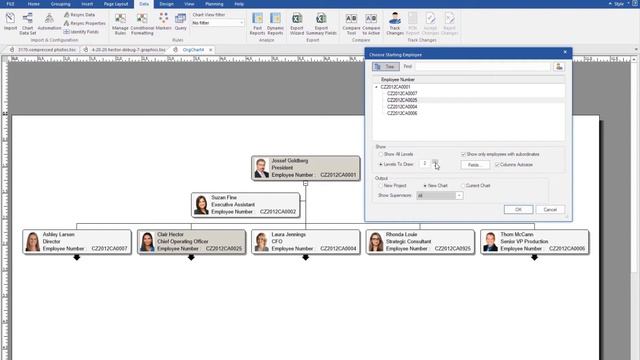Click Identify Fields in ribbon

tap(81, 31)
